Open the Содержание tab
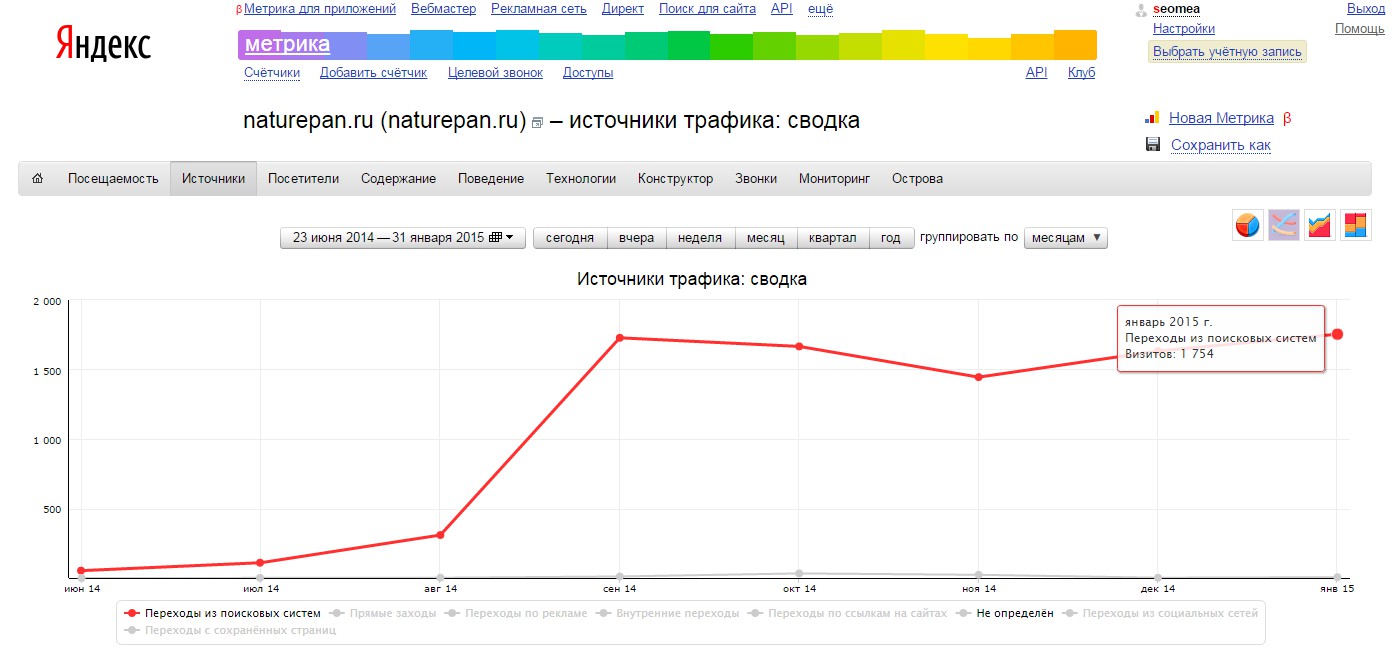 (399, 179)
